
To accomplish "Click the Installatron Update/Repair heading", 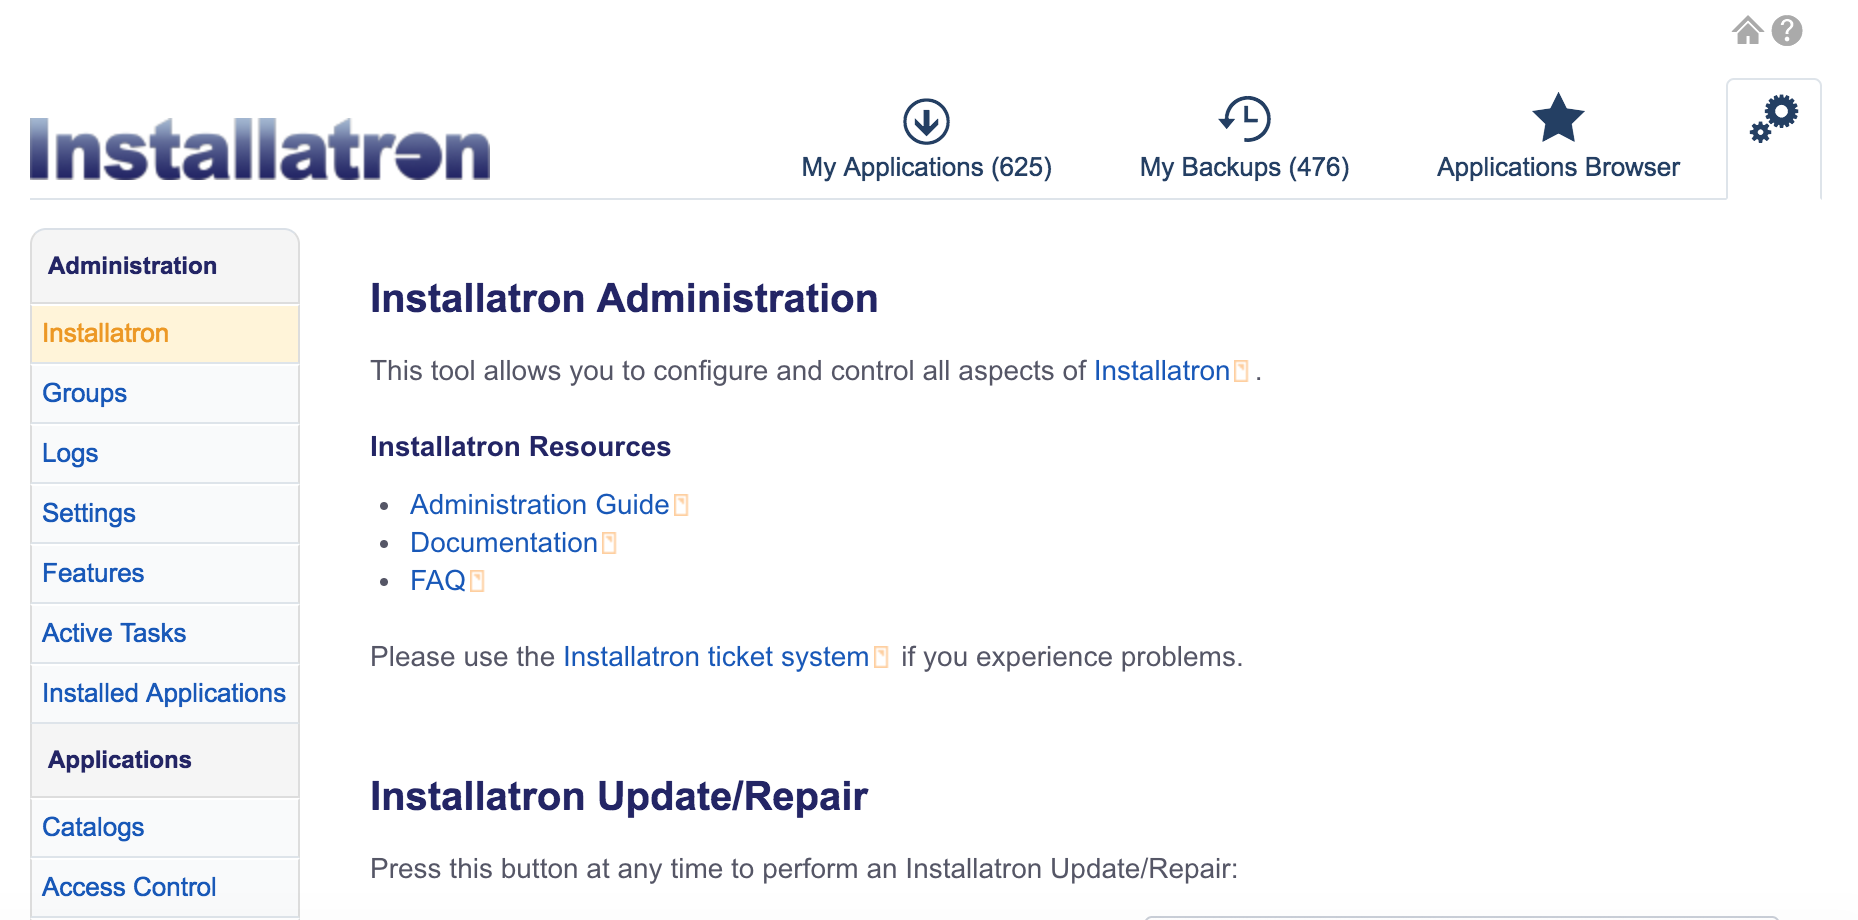I will 619,797.
